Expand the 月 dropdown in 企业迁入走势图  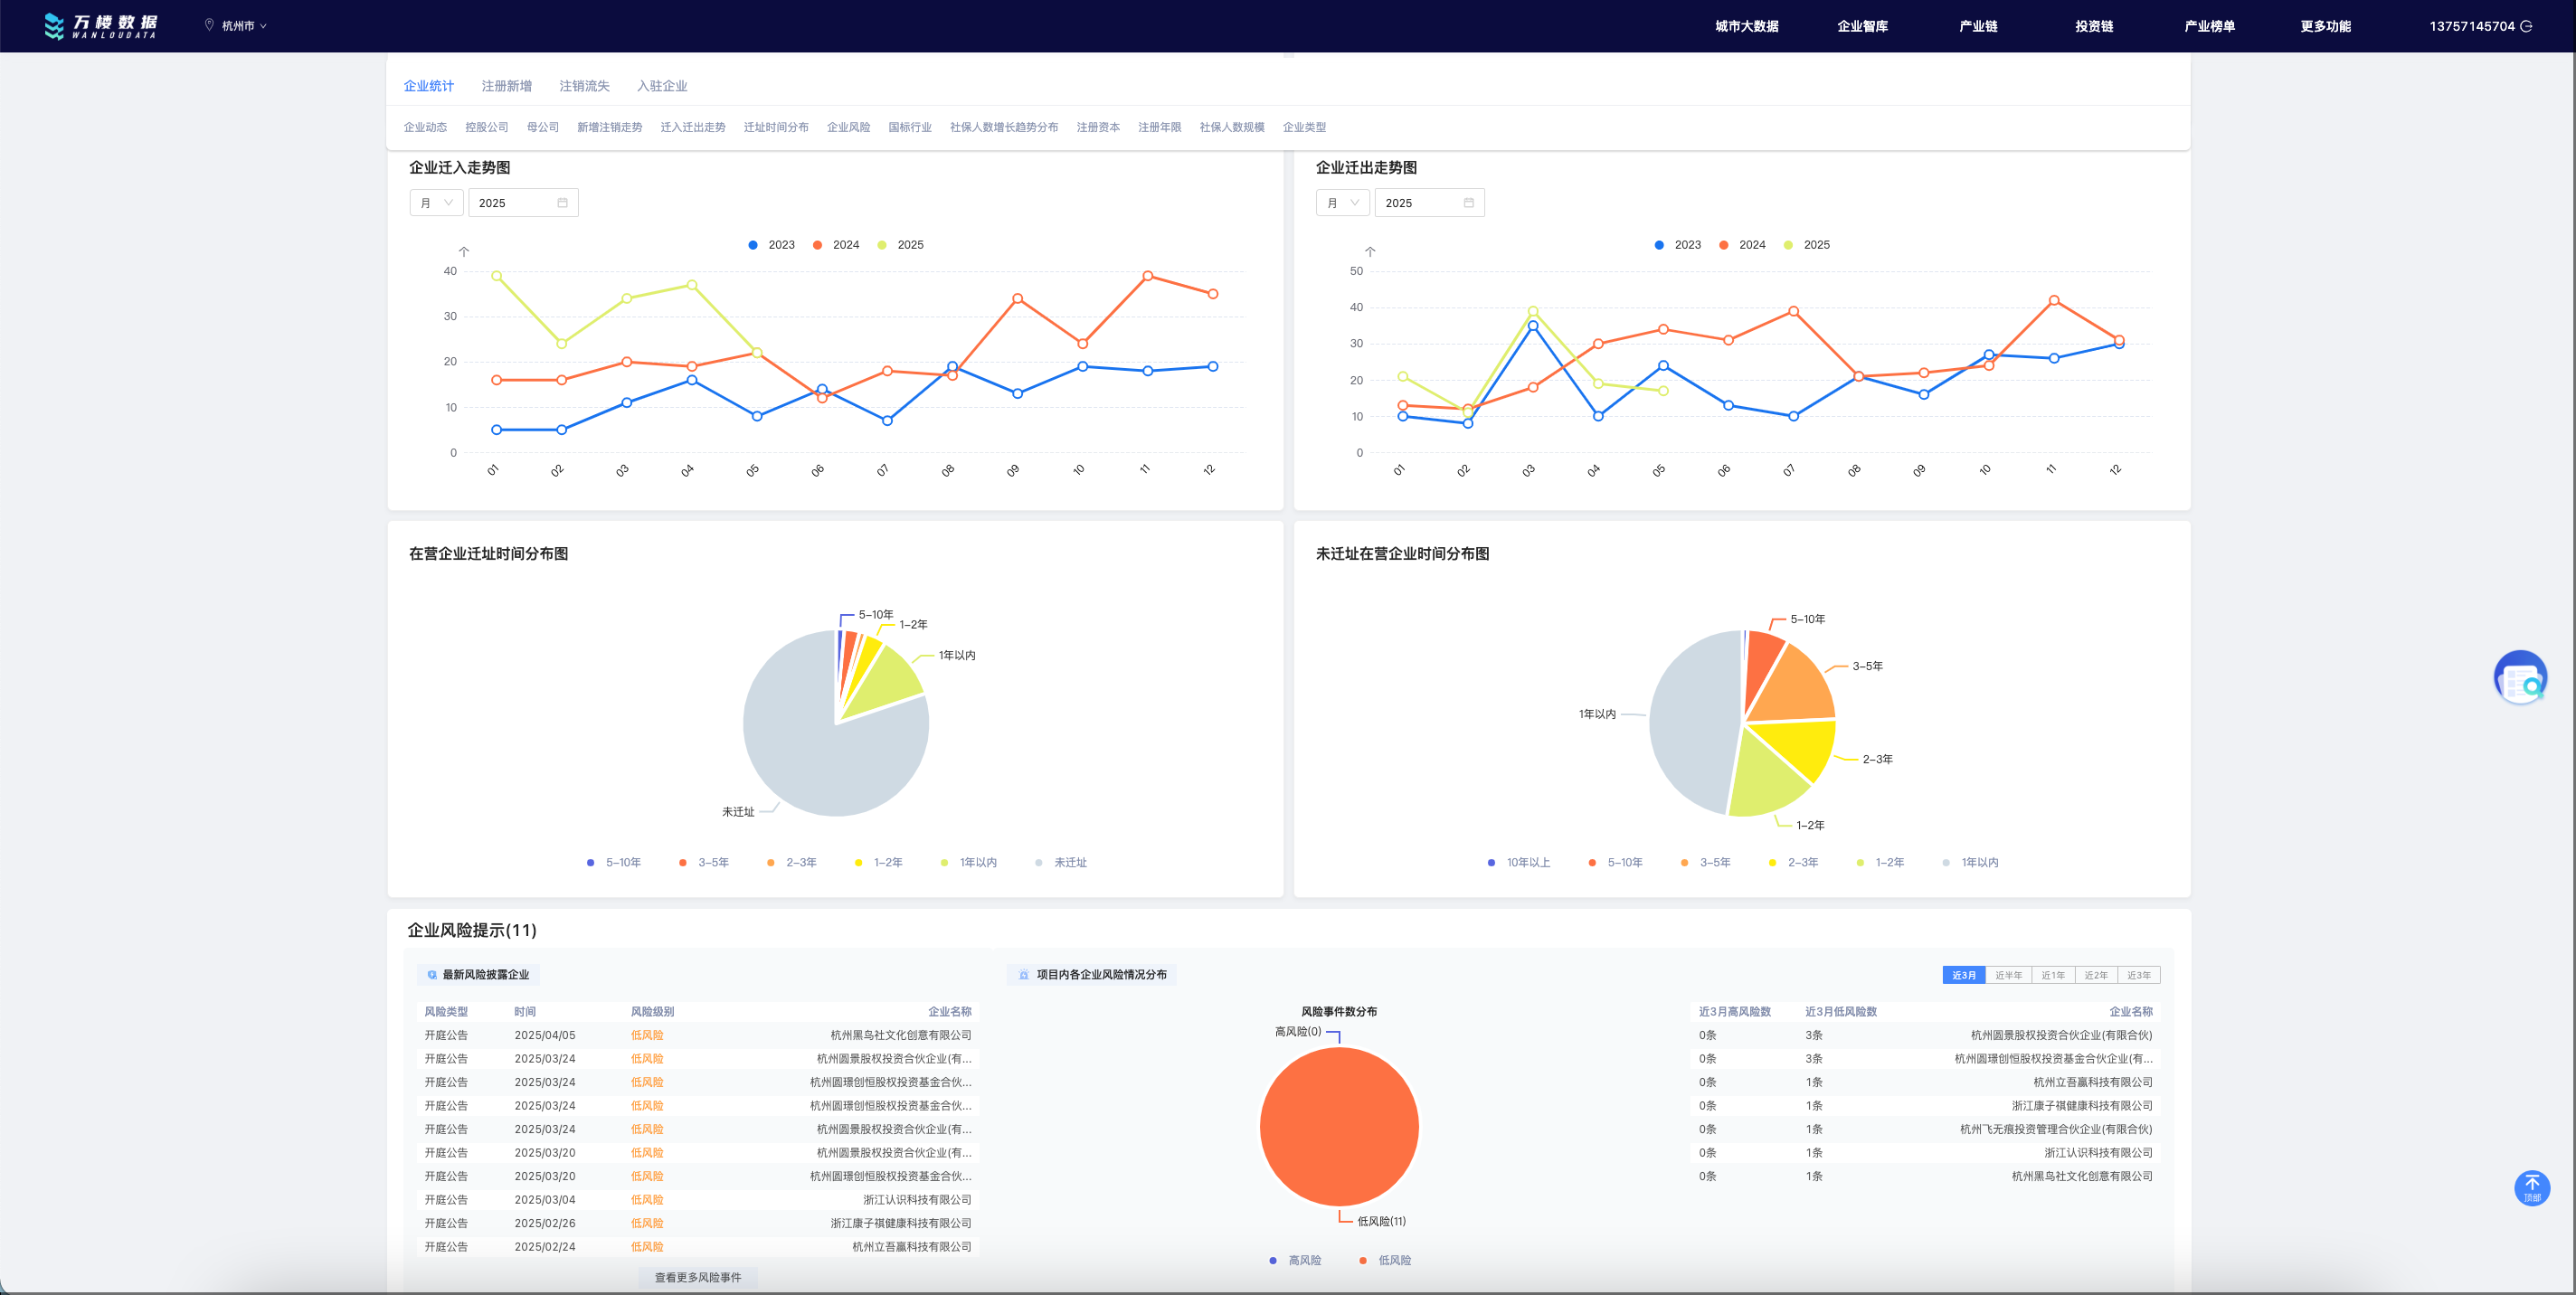(436, 203)
